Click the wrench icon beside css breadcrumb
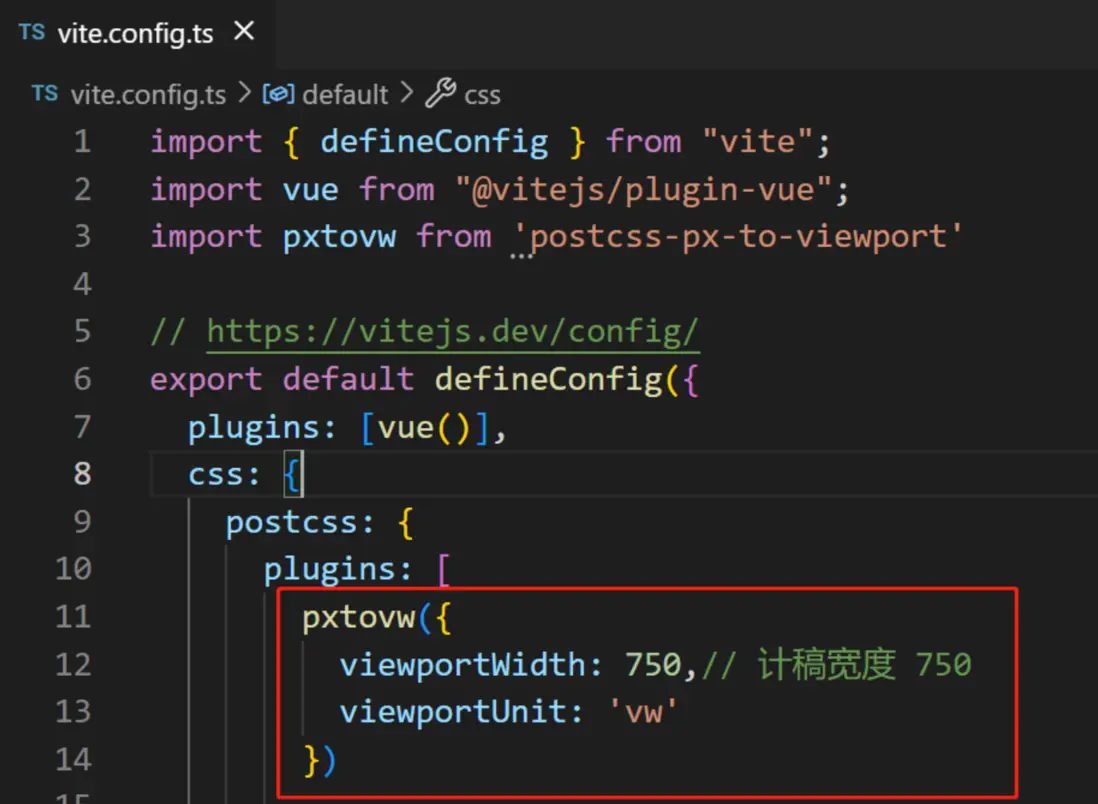Viewport: 1098px width, 804px height. [441, 94]
